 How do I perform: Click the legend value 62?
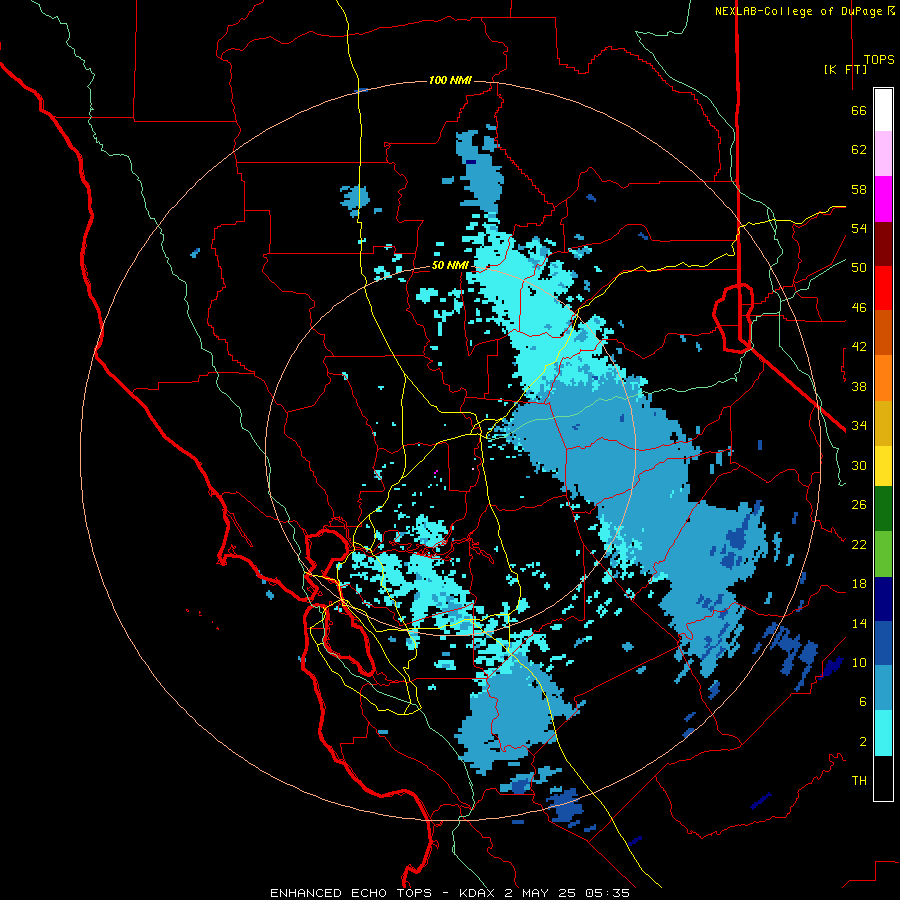coord(859,150)
